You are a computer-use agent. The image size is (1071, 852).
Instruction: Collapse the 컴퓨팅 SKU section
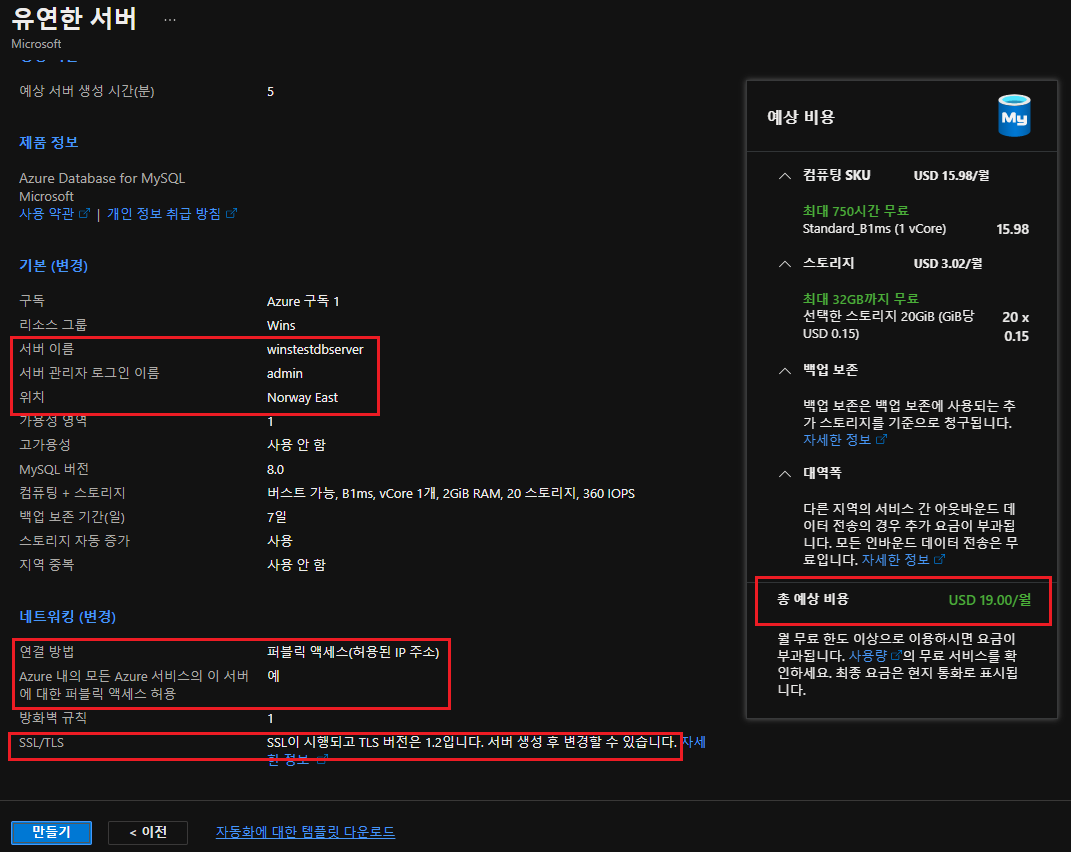[785, 176]
